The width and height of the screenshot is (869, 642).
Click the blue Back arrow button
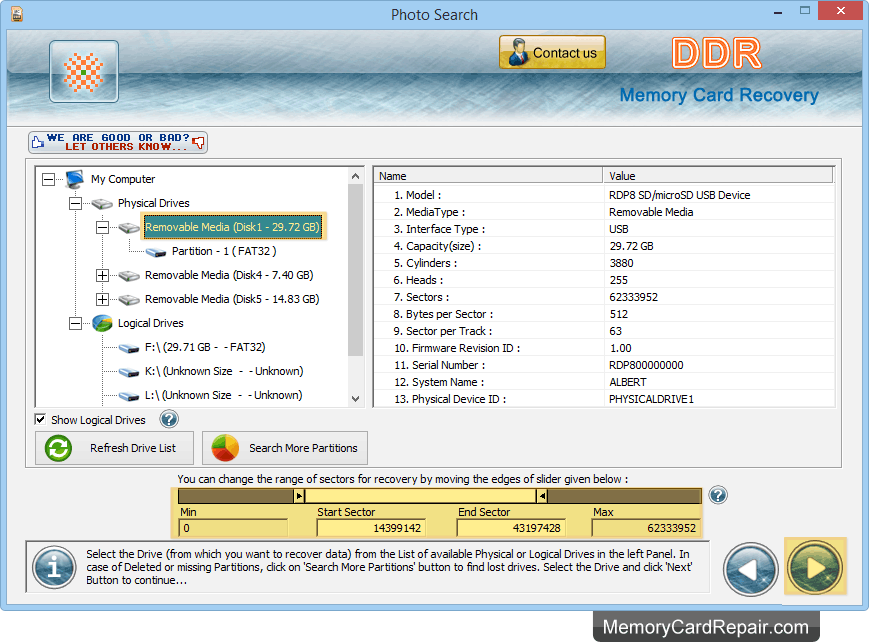tap(751, 568)
